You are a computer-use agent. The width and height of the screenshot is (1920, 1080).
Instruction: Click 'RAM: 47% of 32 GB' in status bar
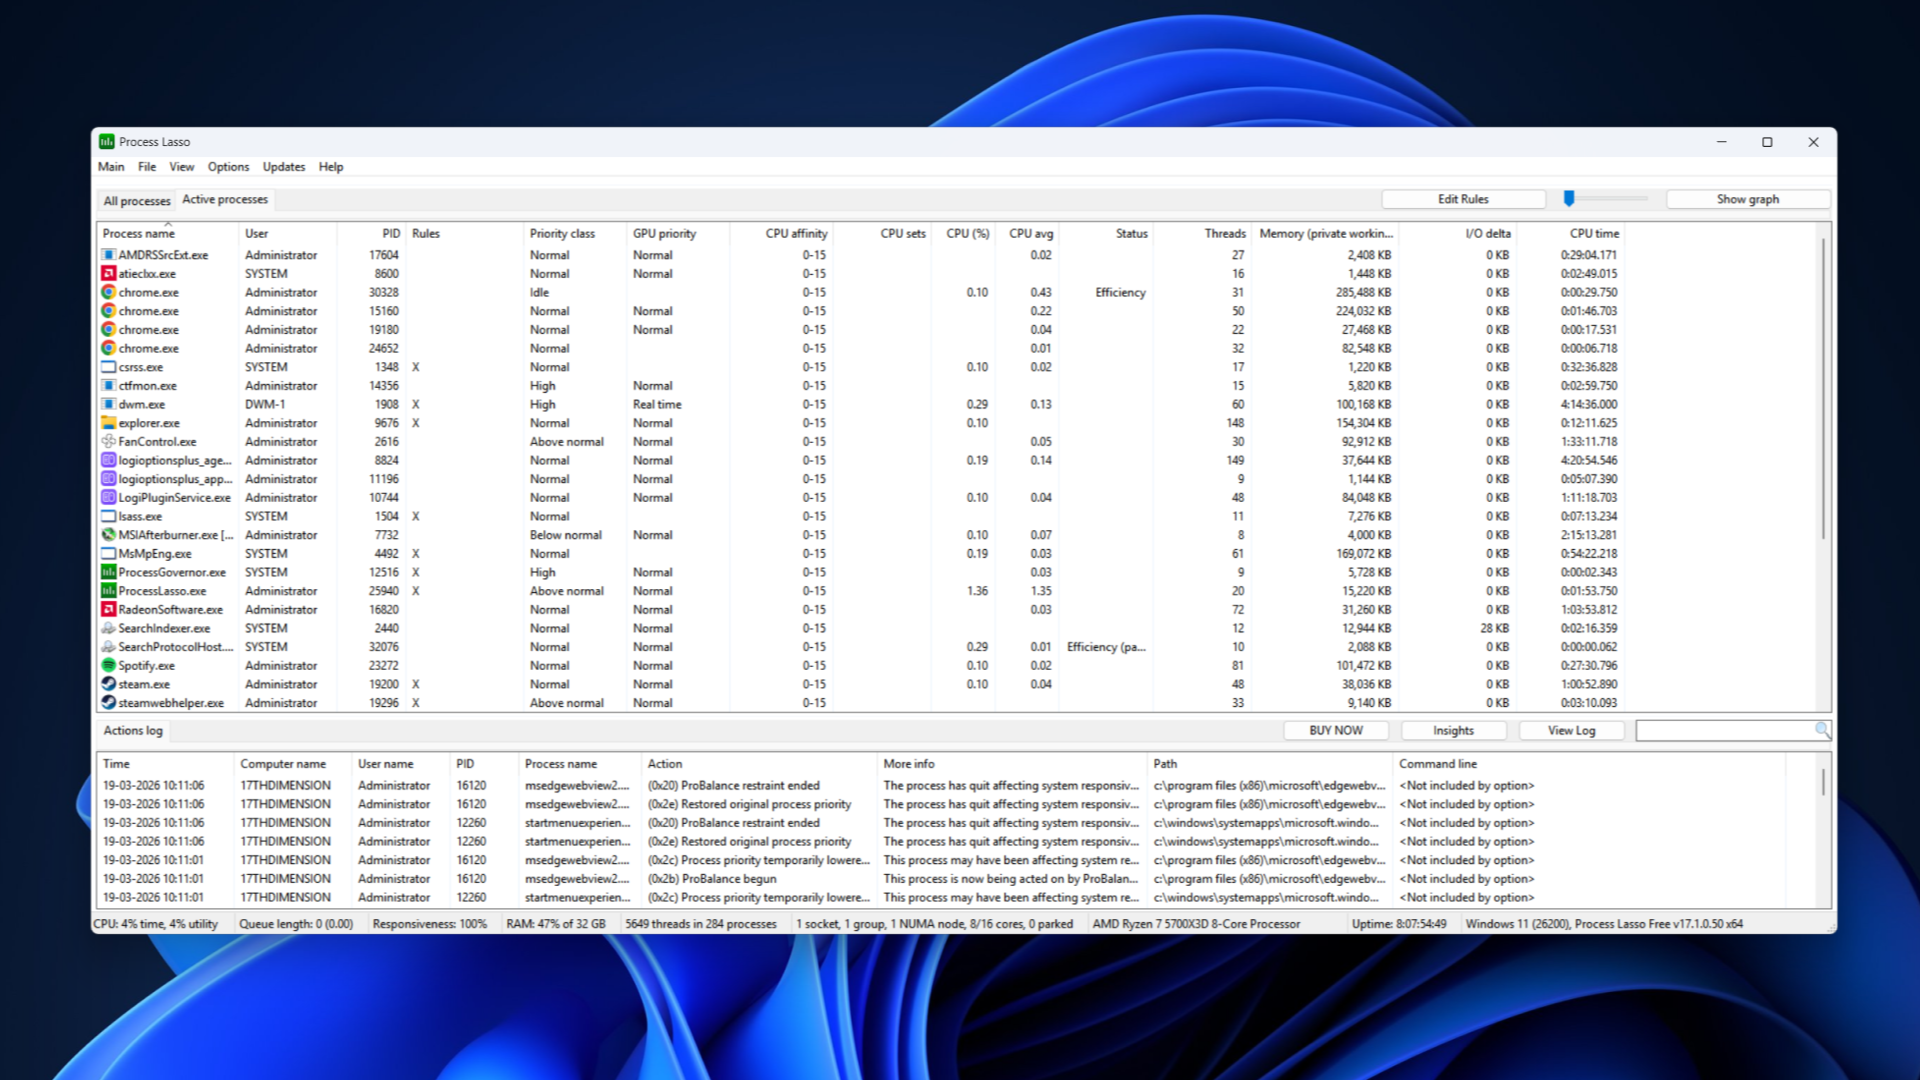tap(556, 924)
